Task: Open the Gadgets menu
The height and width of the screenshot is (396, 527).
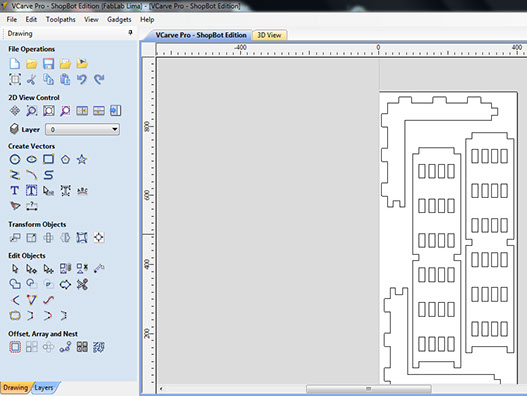Action: tap(119, 19)
